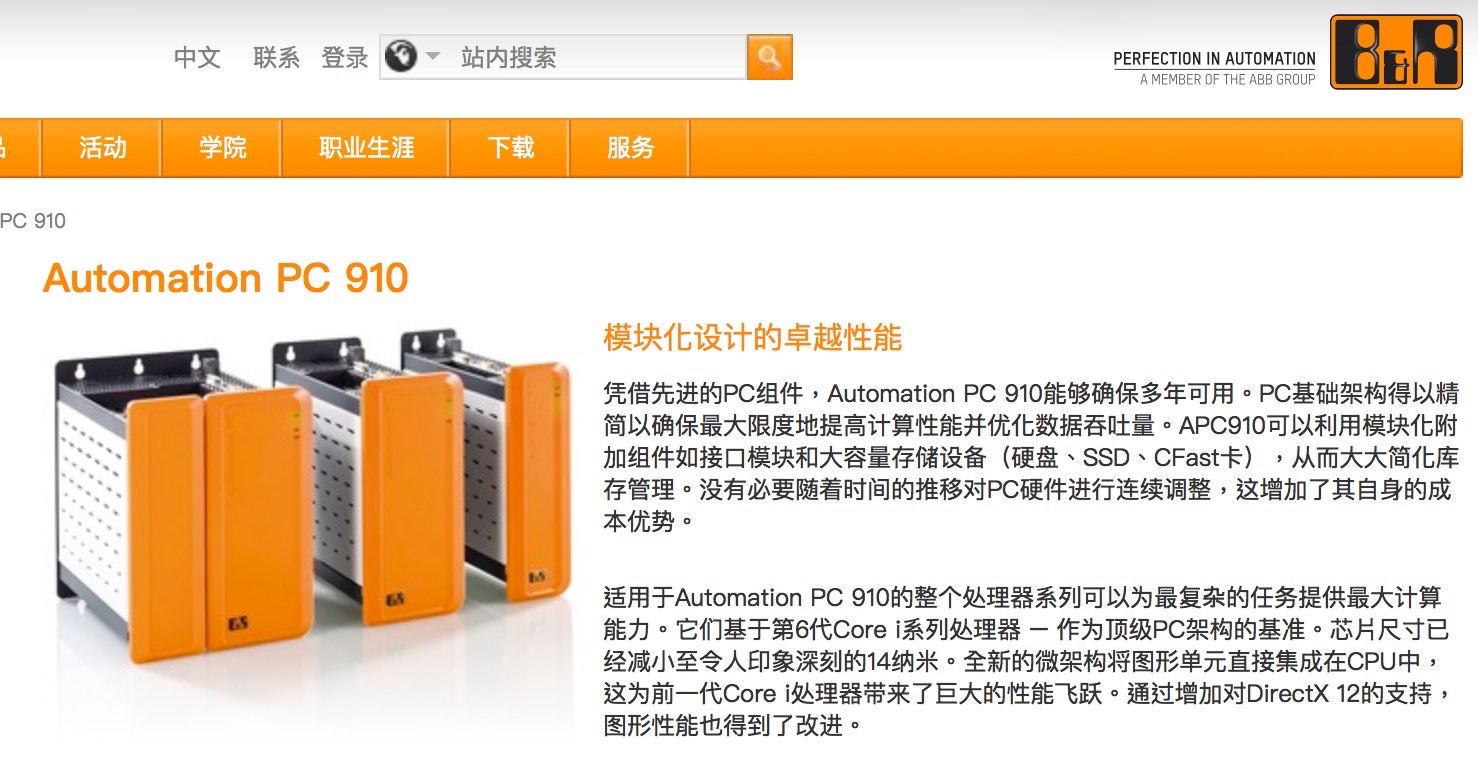The height and width of the screenshot is (770, 1478).
Task: Click the PC 910 breadcrumb text
Action: pos(33,220)
